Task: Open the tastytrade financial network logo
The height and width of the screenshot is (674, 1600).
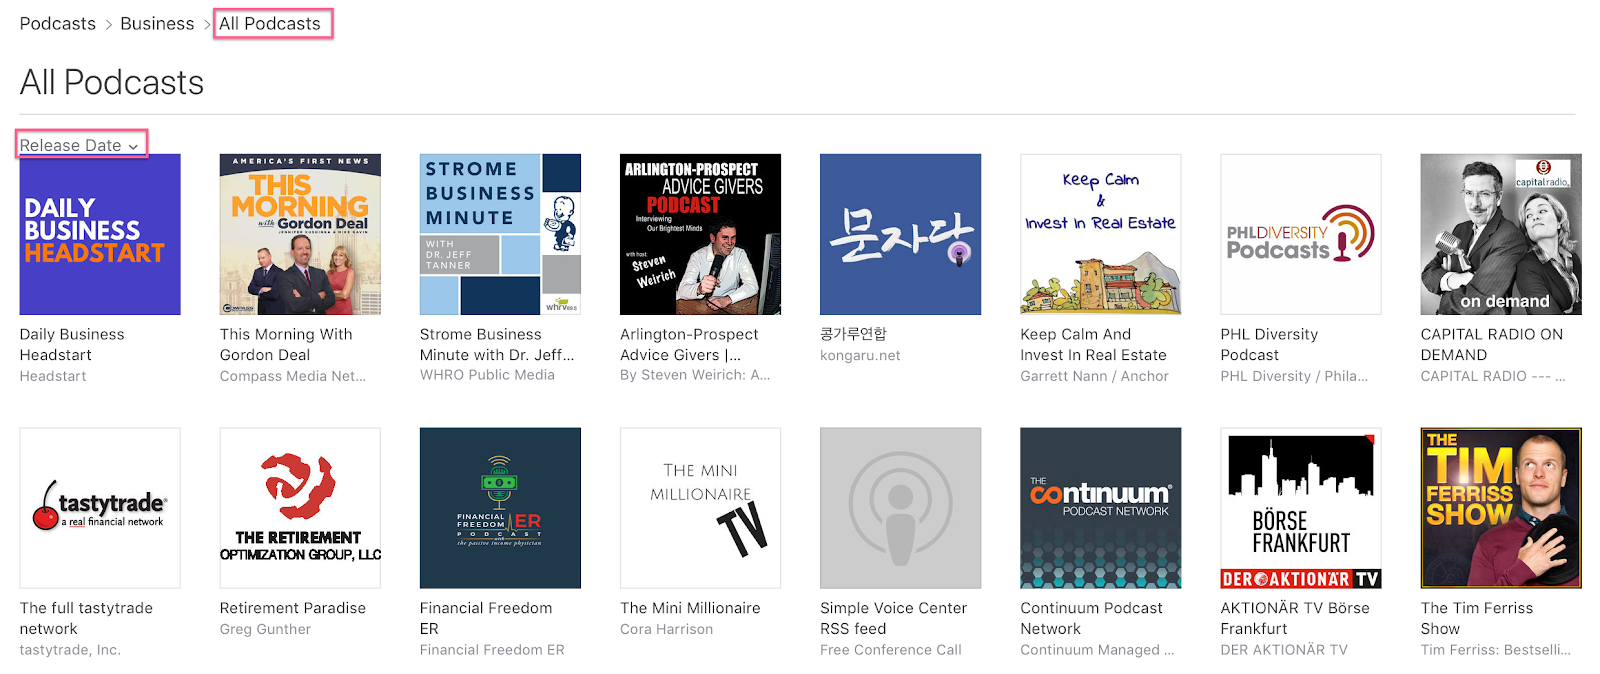Action: [100, 508]
